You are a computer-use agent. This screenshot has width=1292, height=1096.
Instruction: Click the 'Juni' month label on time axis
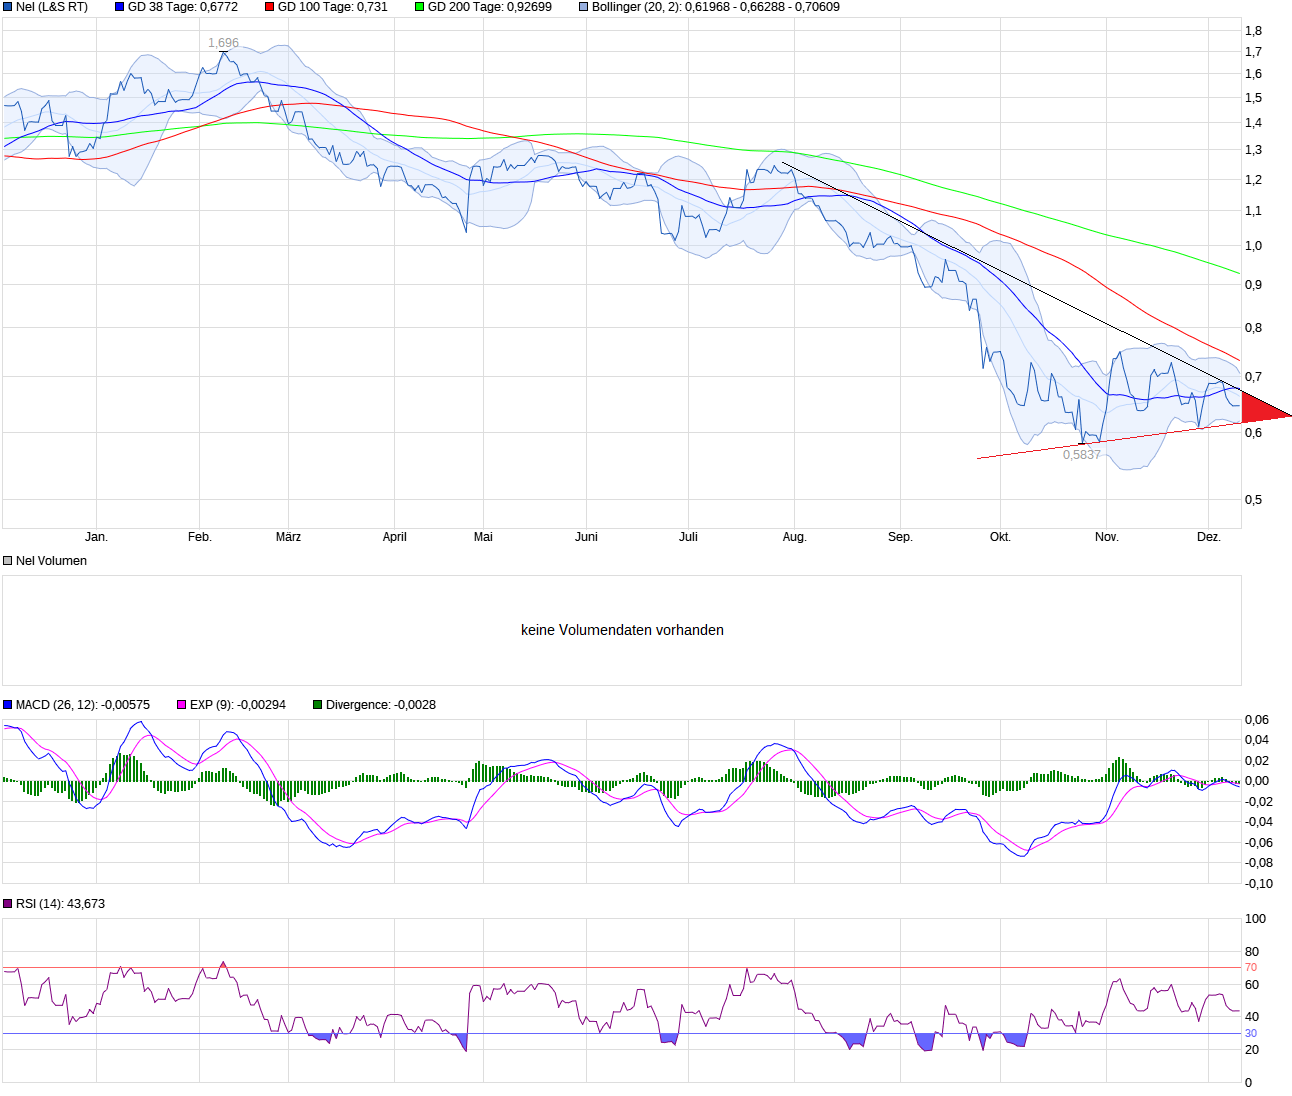[x=586, y=537]
